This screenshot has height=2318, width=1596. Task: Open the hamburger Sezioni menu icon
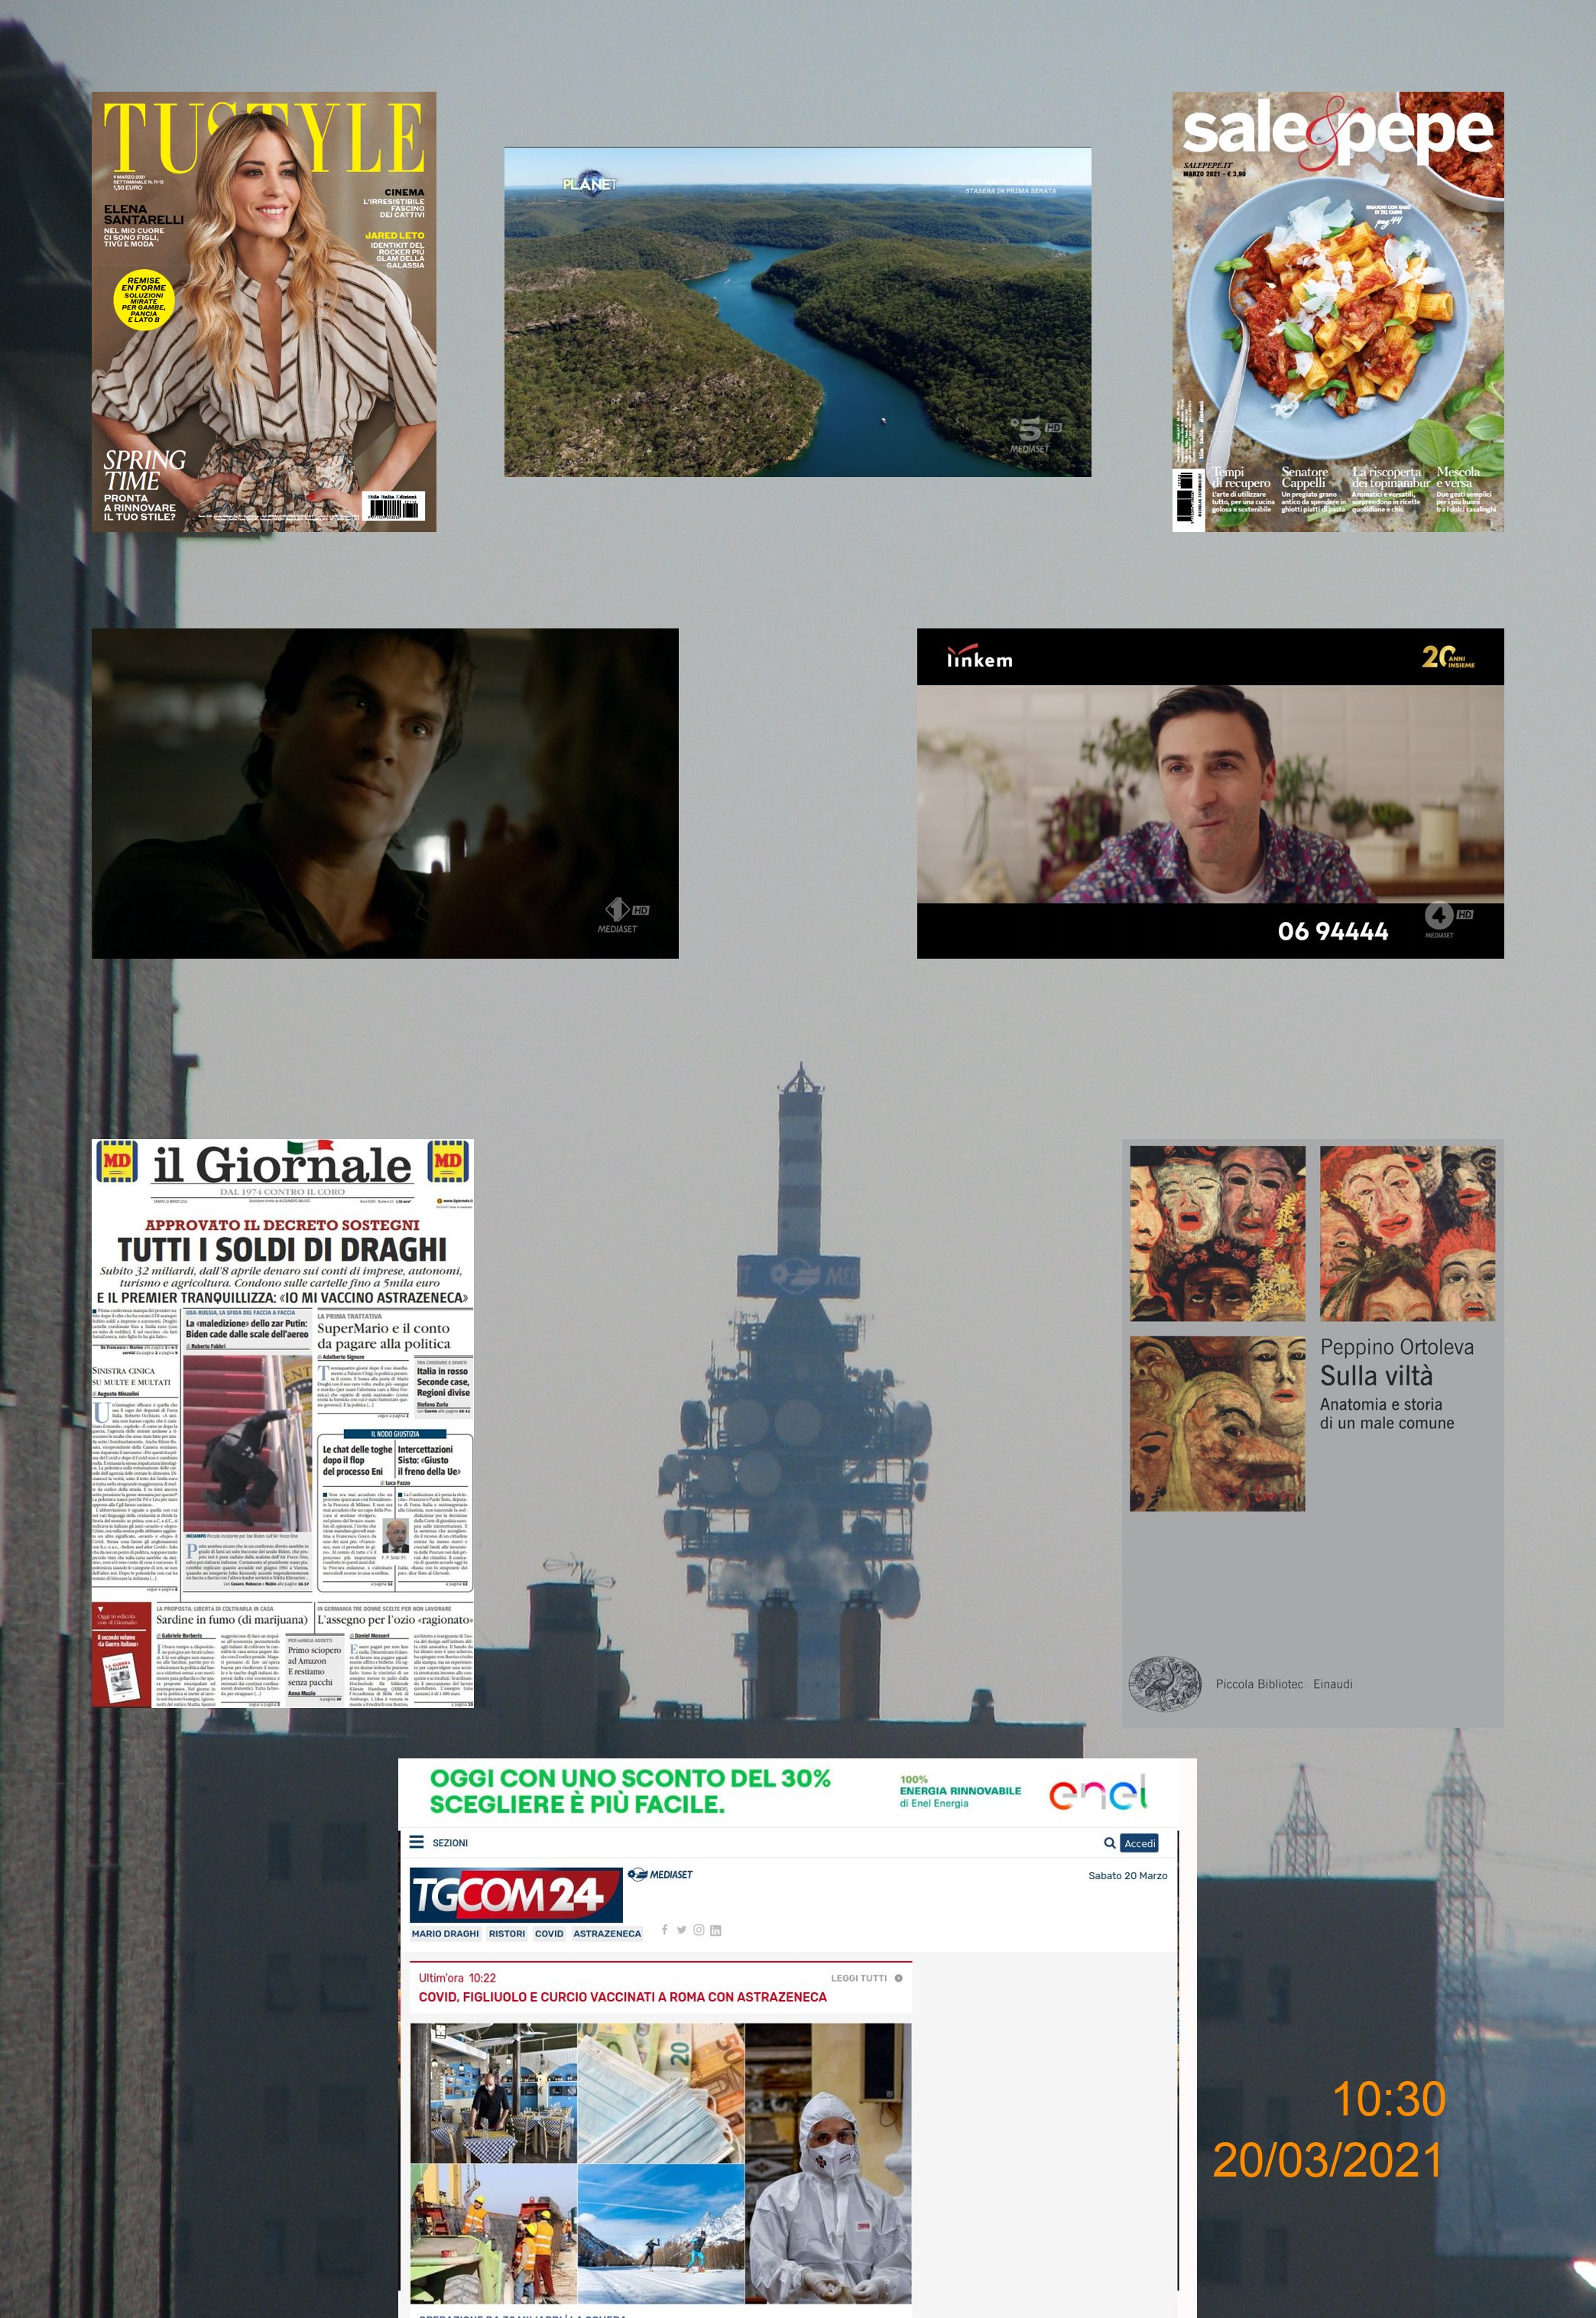click(417, 1842)
